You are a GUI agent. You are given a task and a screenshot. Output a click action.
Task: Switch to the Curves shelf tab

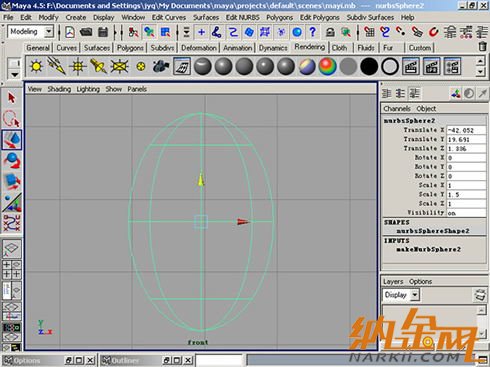click(66, 48)
